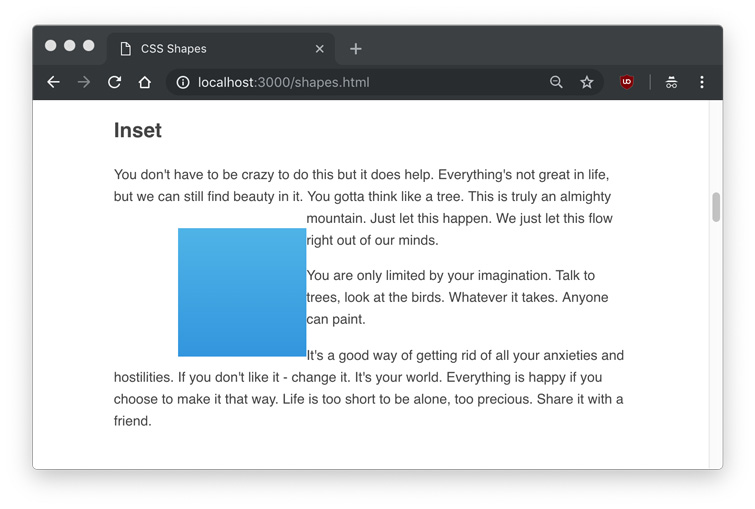Open the uBlock Origin extension
755x509 pixels.
(x=627, y=82)
